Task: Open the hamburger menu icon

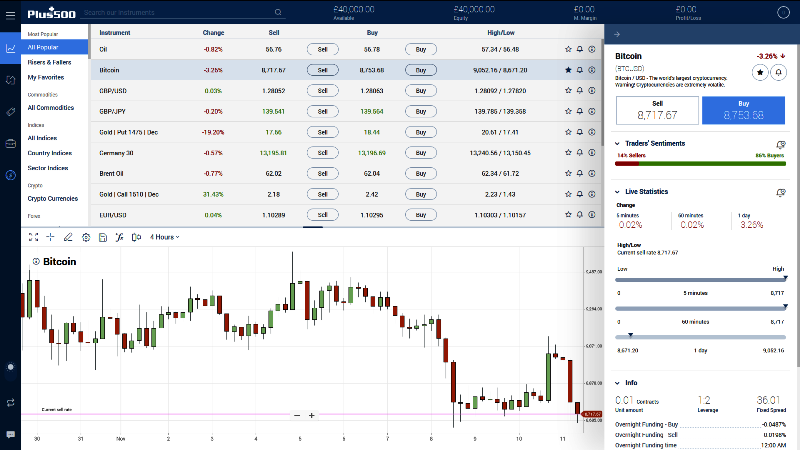Action: point(10,14)
